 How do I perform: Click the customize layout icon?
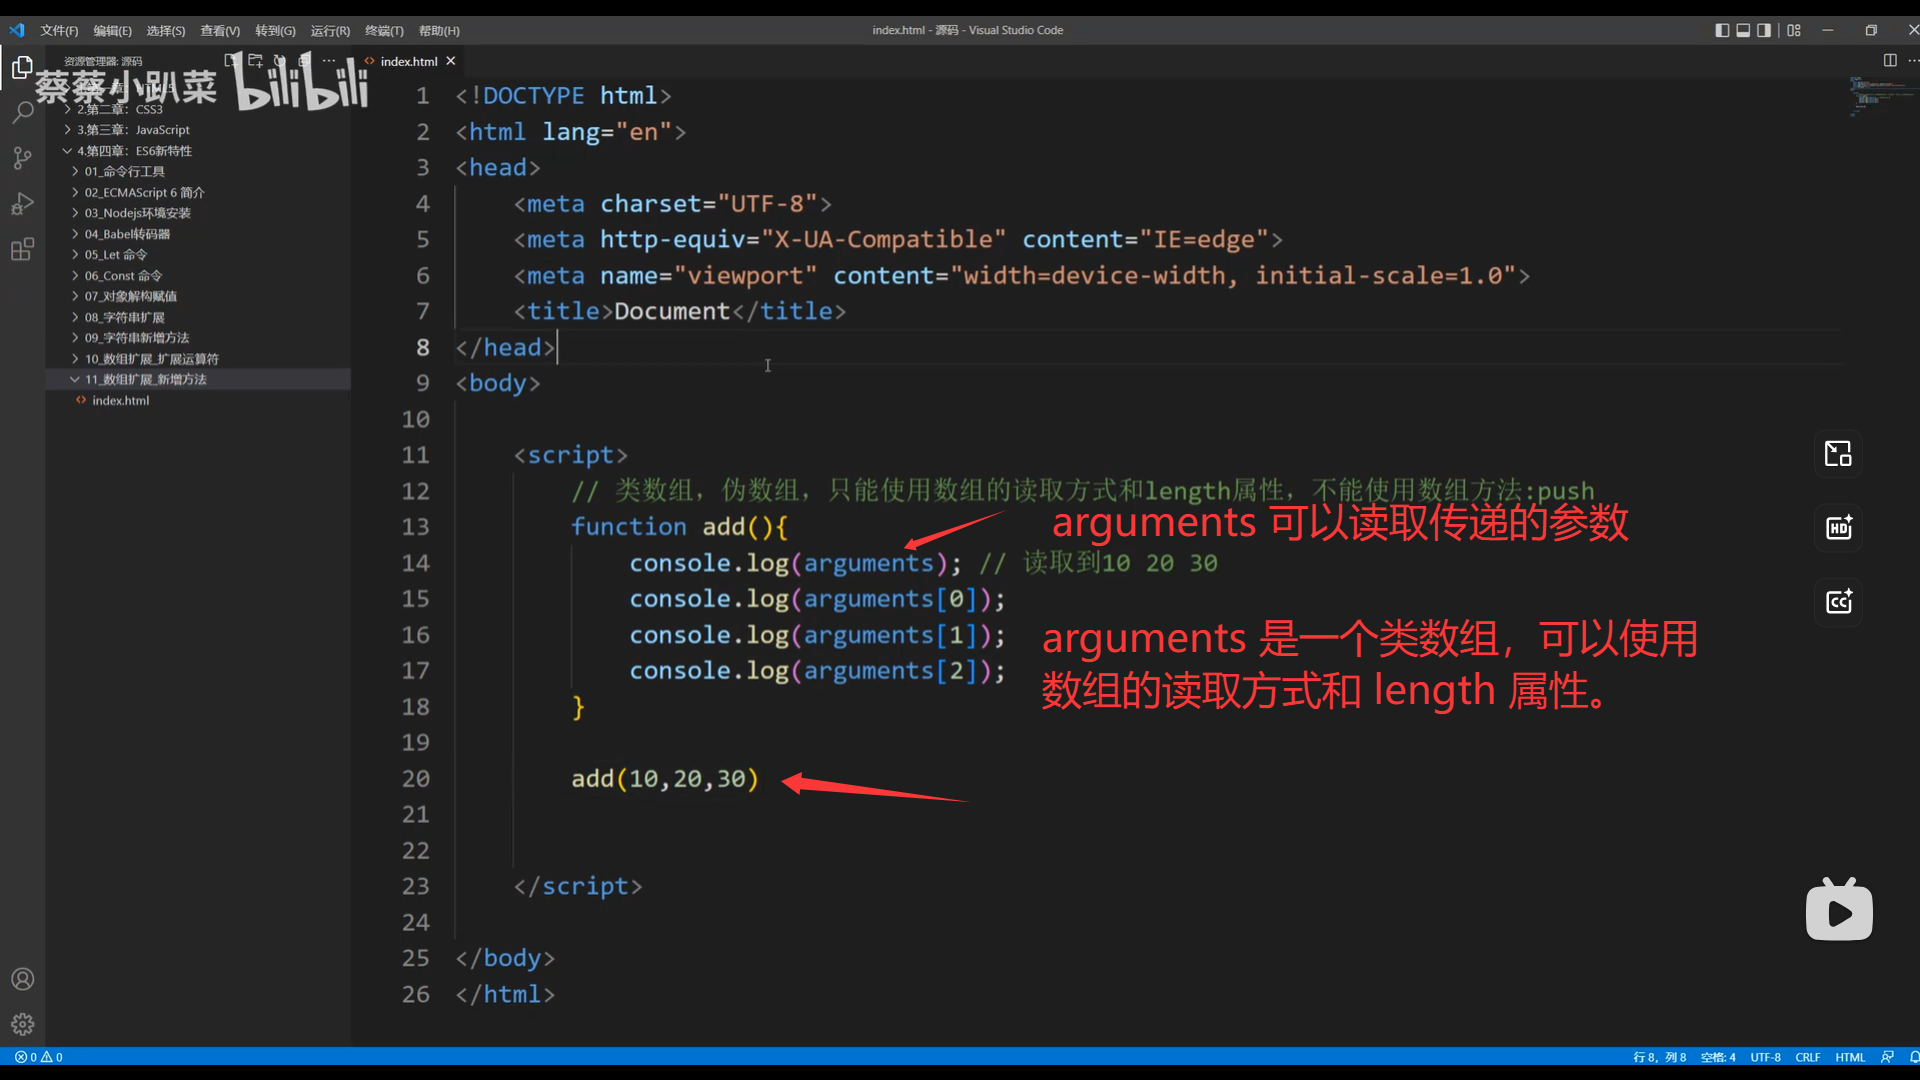(1794, 30)
